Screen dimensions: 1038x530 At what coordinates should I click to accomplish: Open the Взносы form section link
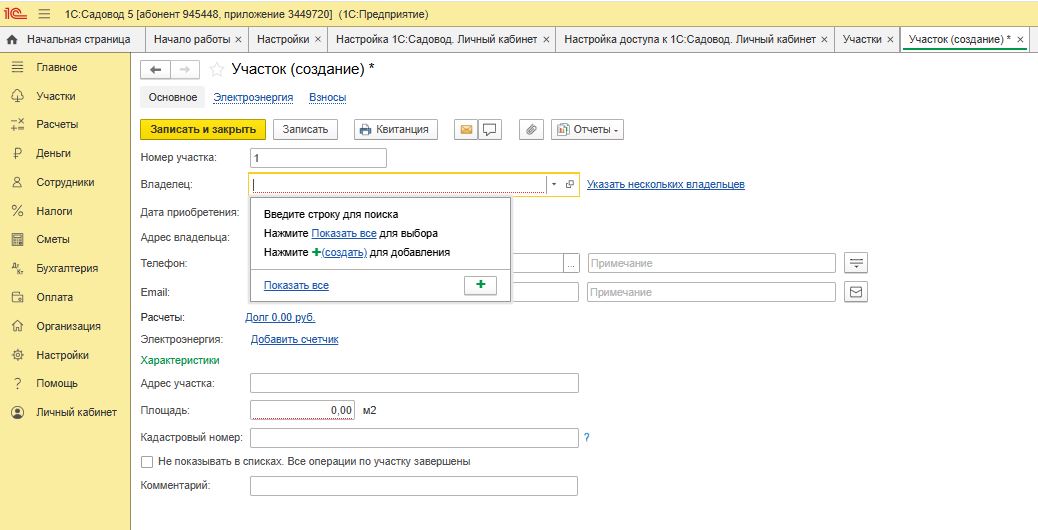coord(328,97)
